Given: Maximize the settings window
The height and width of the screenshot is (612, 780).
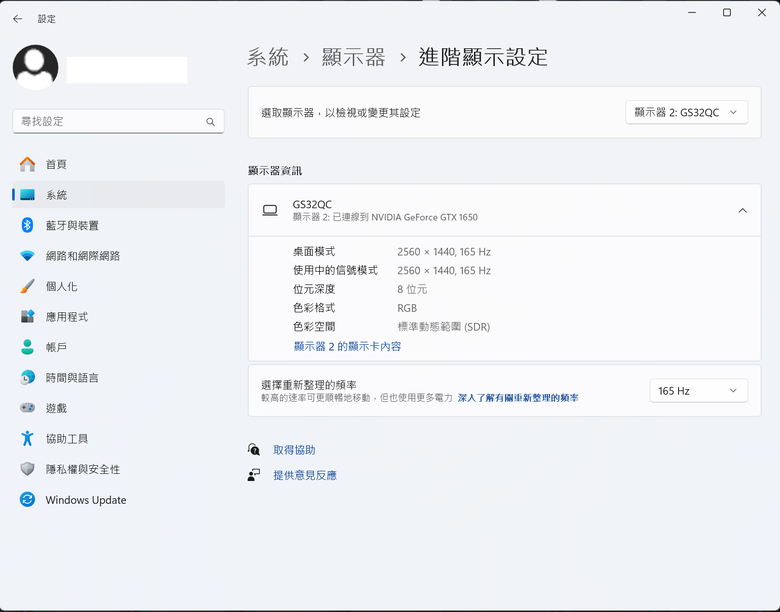Looking at the screenshot, I should pos(727,12).
